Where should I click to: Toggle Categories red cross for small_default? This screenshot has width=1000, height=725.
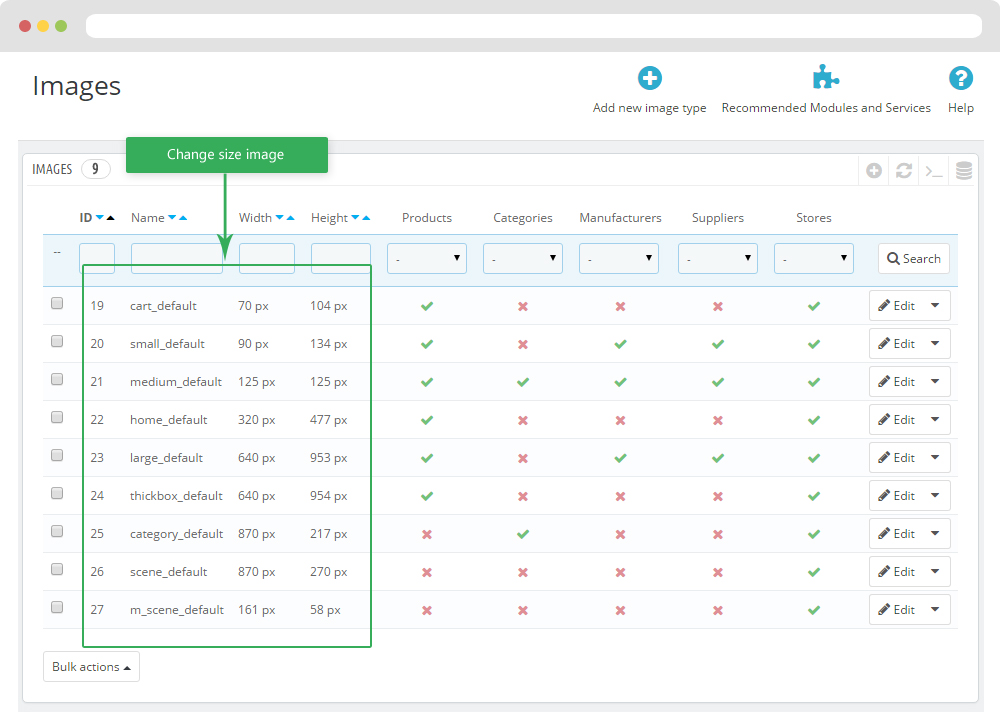(523, 344)
